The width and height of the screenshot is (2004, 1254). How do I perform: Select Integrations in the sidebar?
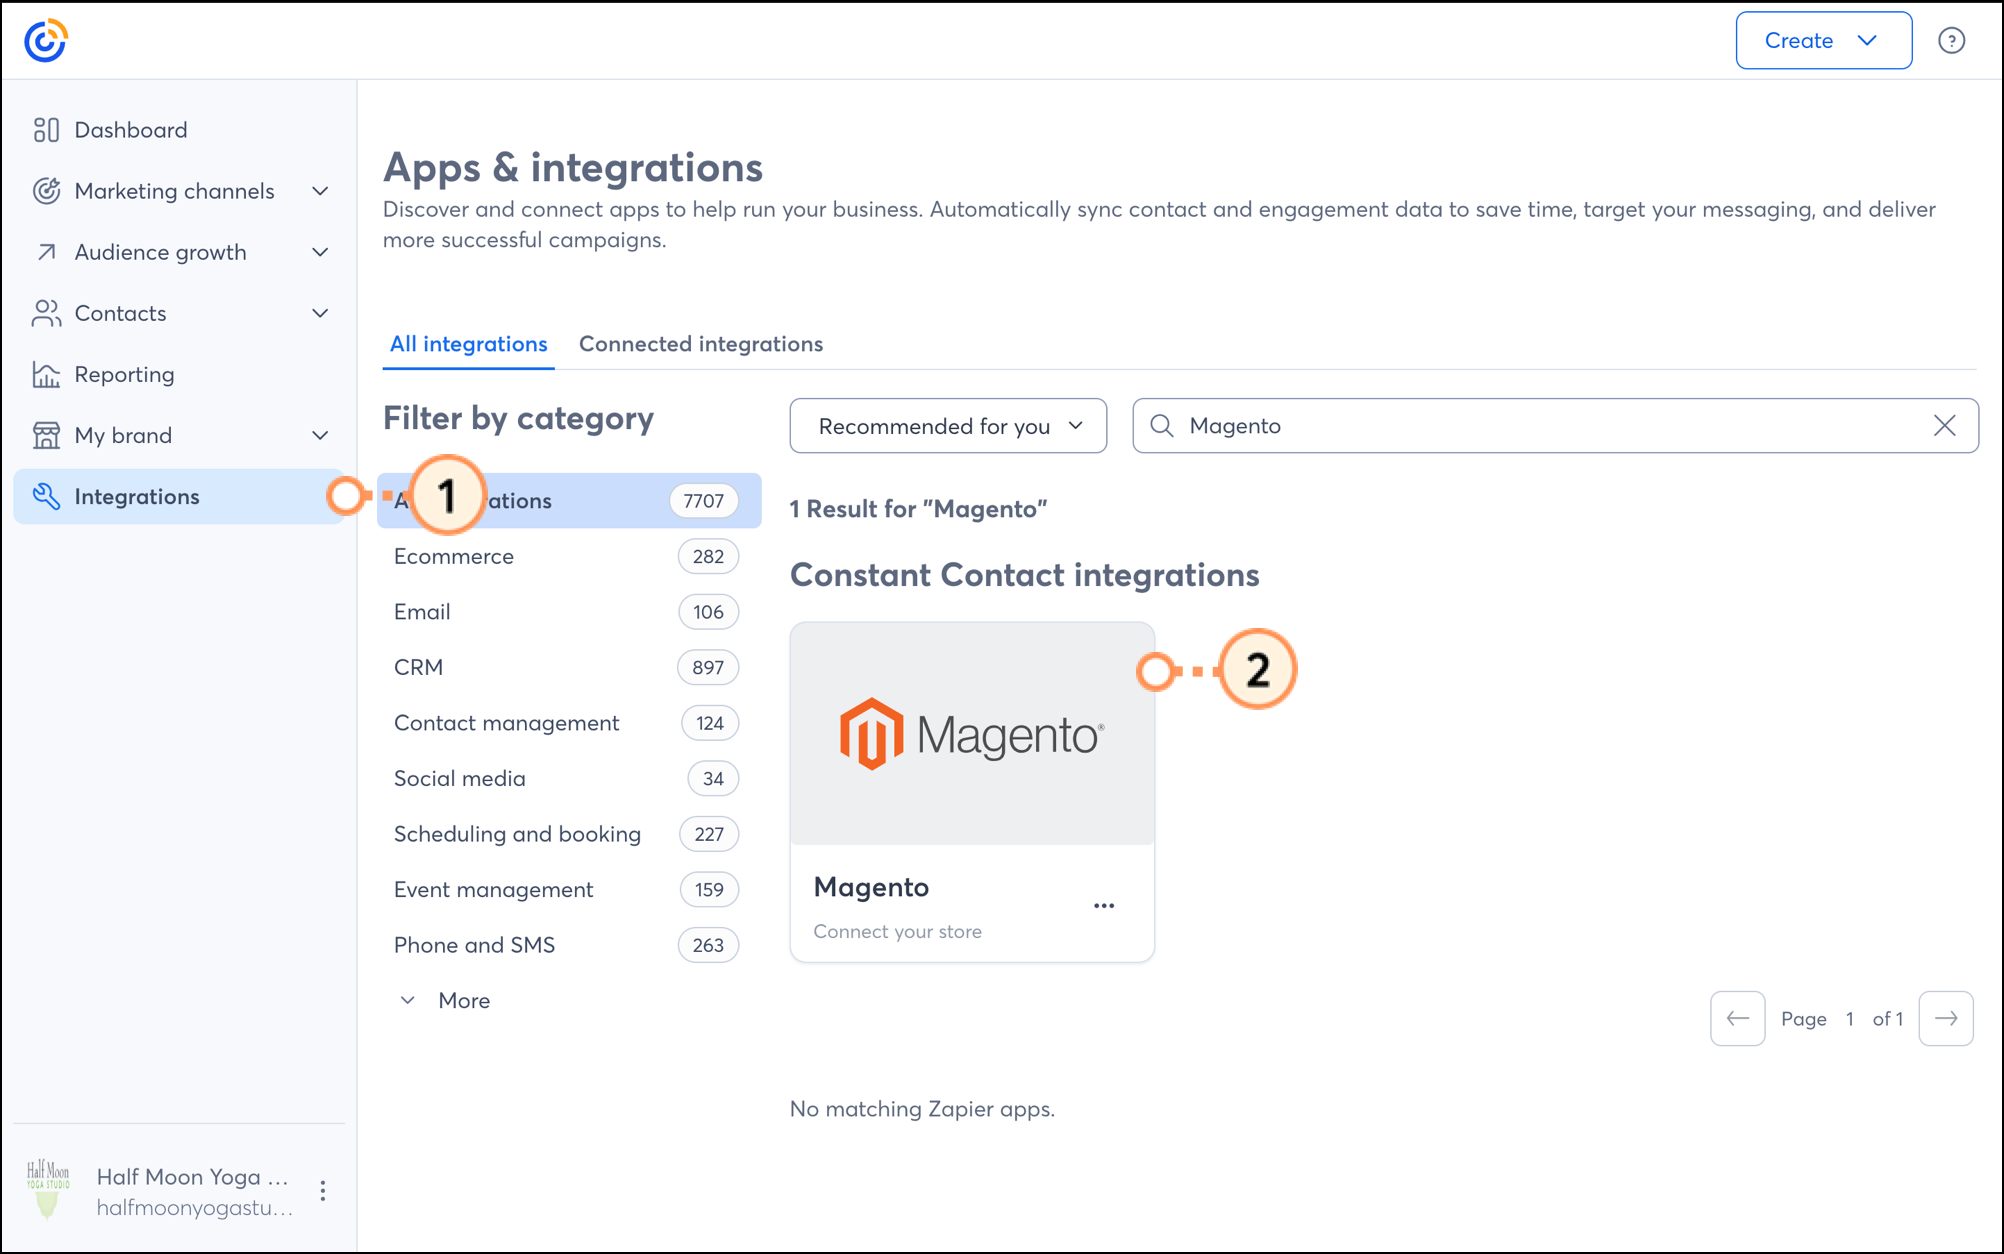click(179, 496)
